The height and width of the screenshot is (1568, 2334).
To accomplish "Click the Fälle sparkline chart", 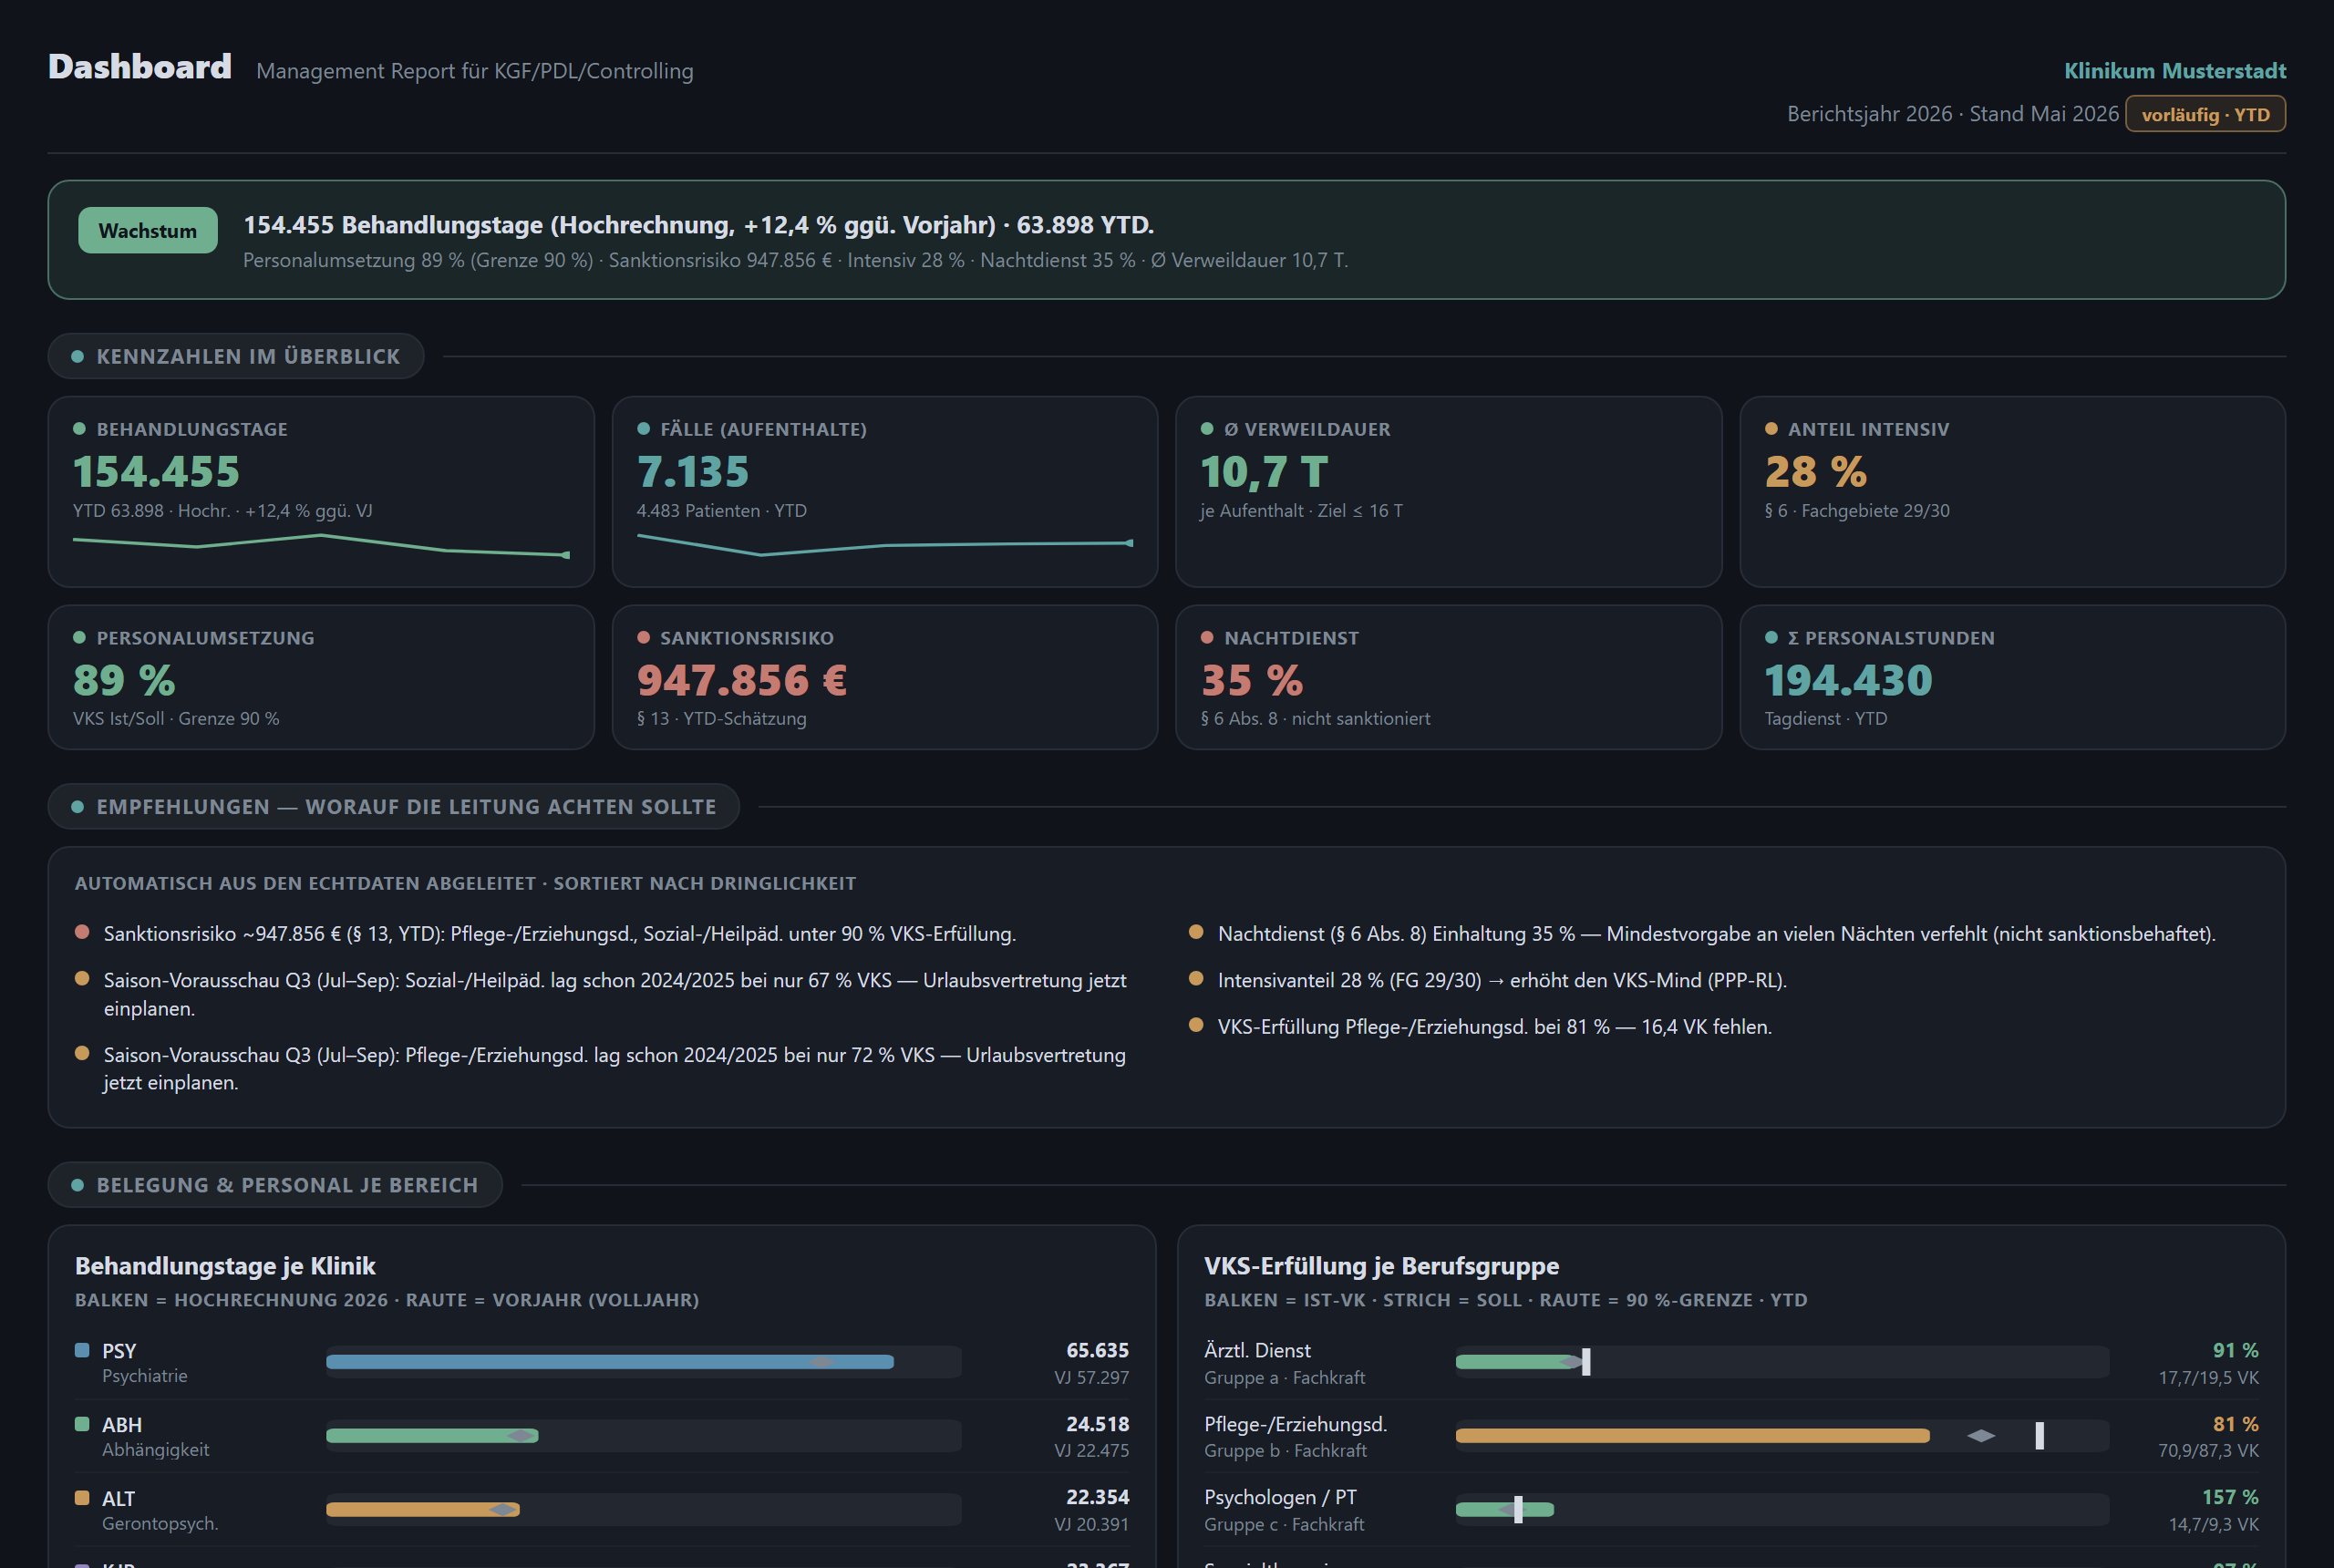I will pyautogui.click(x=885, y=546).
